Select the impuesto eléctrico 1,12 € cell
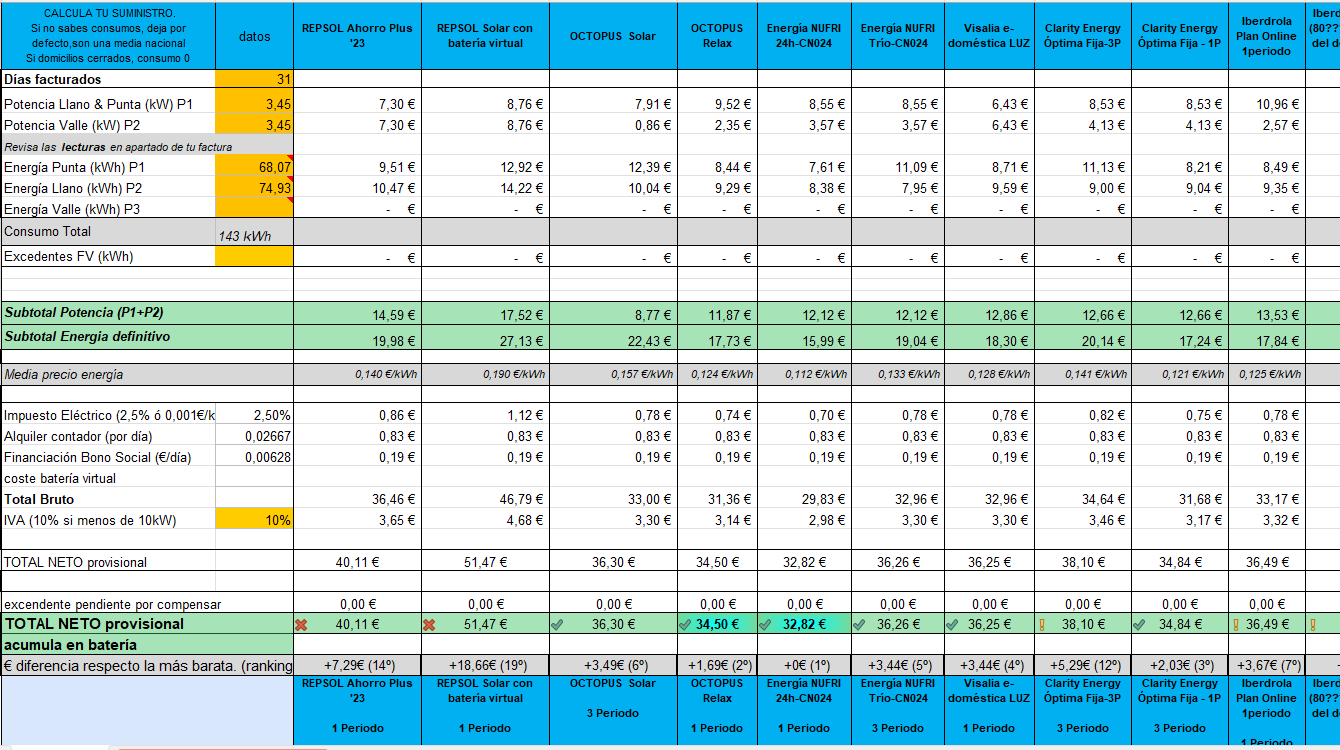1340x750 pixels. tap(485, 415)
